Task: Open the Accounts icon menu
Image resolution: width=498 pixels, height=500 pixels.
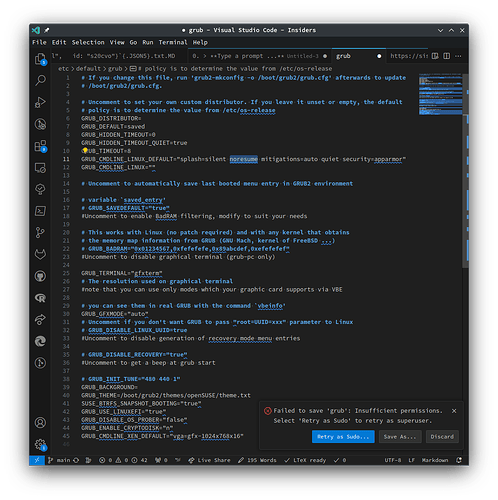Action: point(40,423)
